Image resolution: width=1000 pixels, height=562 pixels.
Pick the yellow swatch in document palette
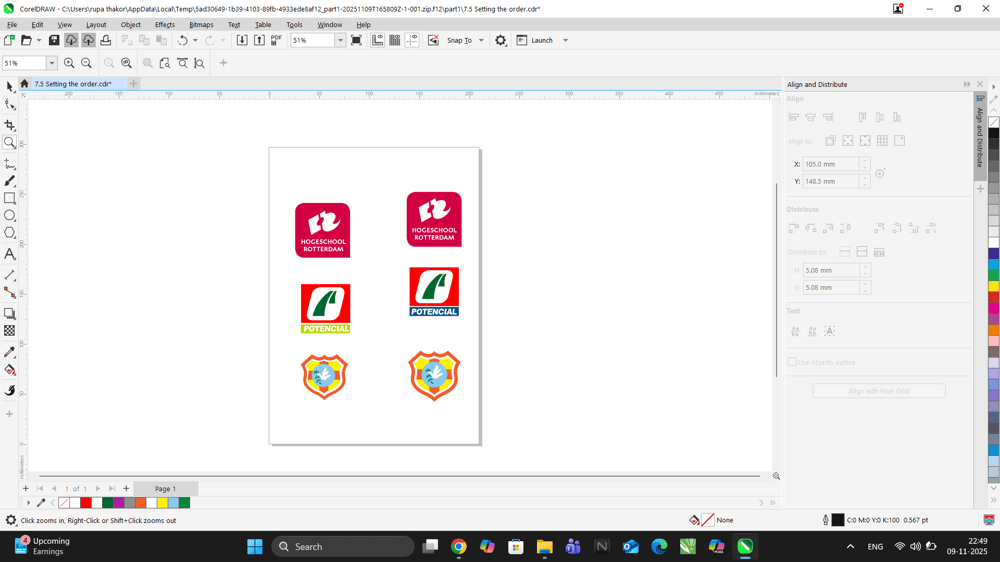(162, 503)
